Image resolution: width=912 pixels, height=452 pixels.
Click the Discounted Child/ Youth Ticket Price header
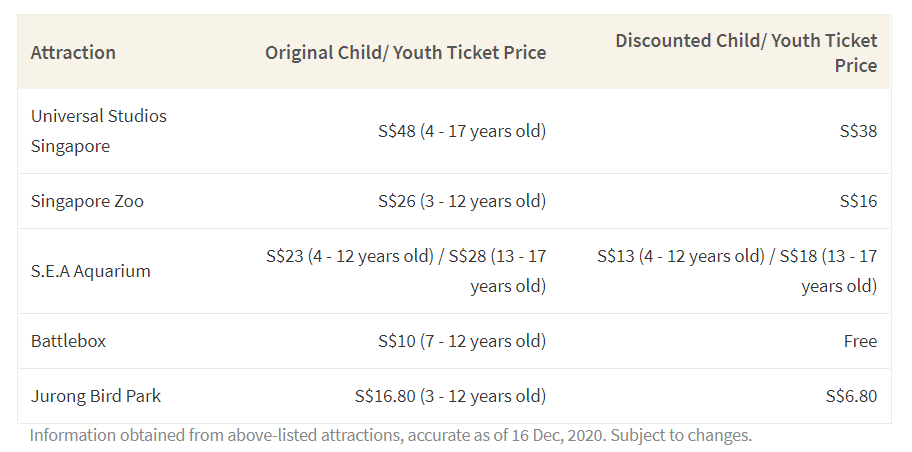tap(746, 52)
